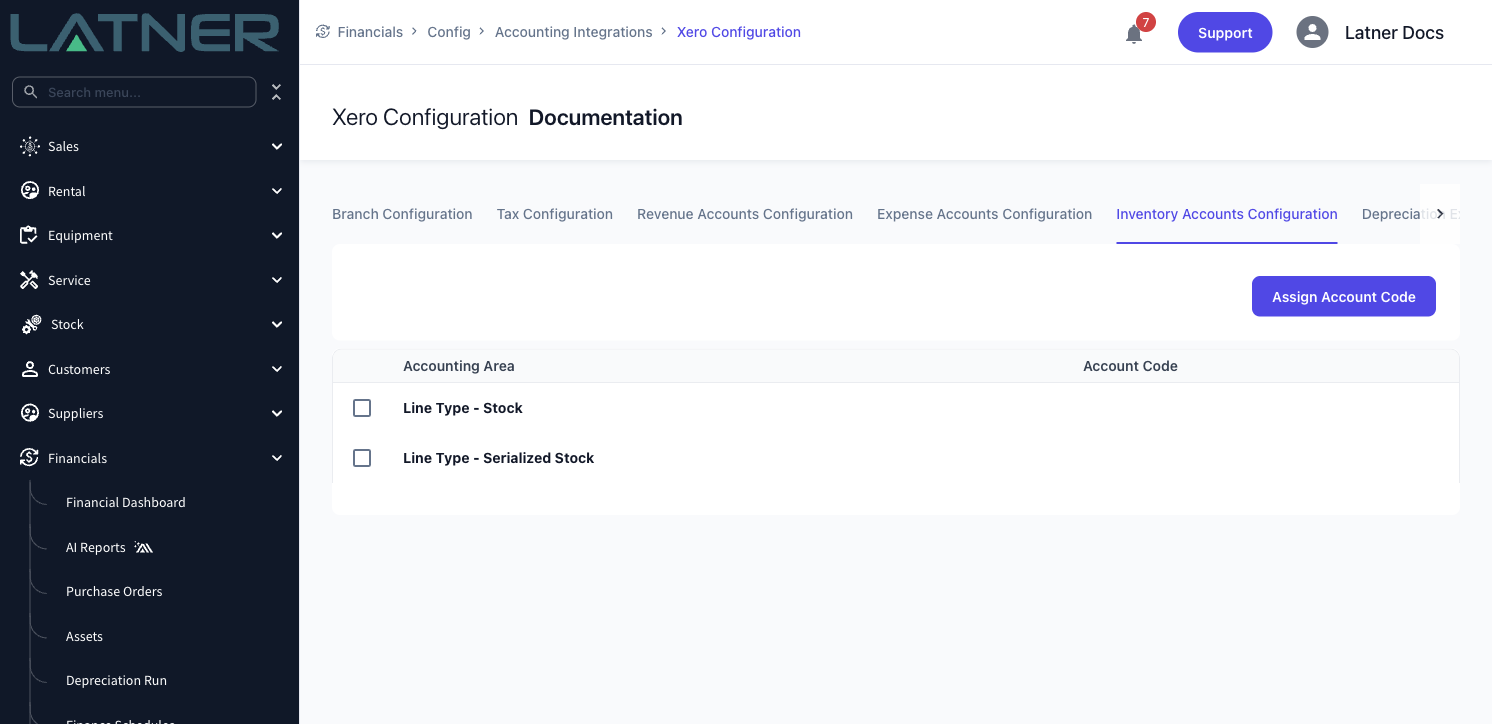Click the Sales menu icon

(x=30, y=146)
